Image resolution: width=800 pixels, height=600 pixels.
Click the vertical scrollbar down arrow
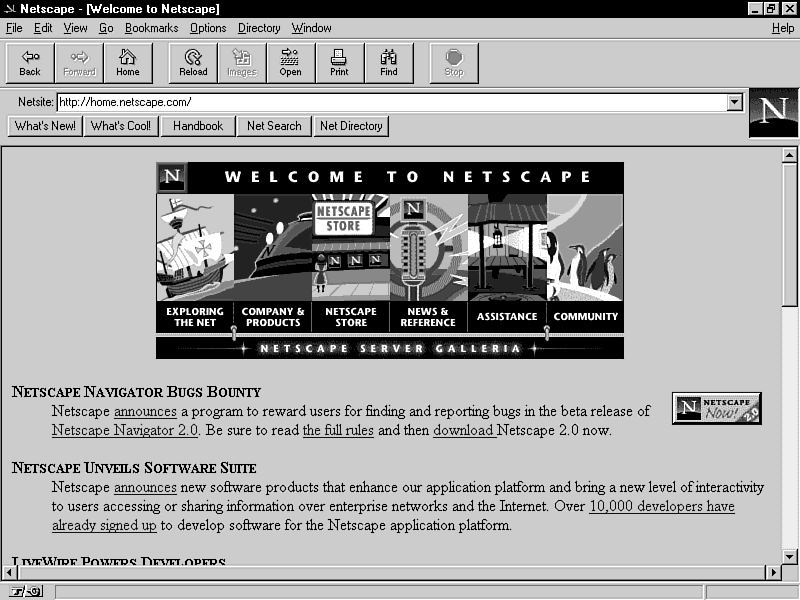tap(789, 556)
